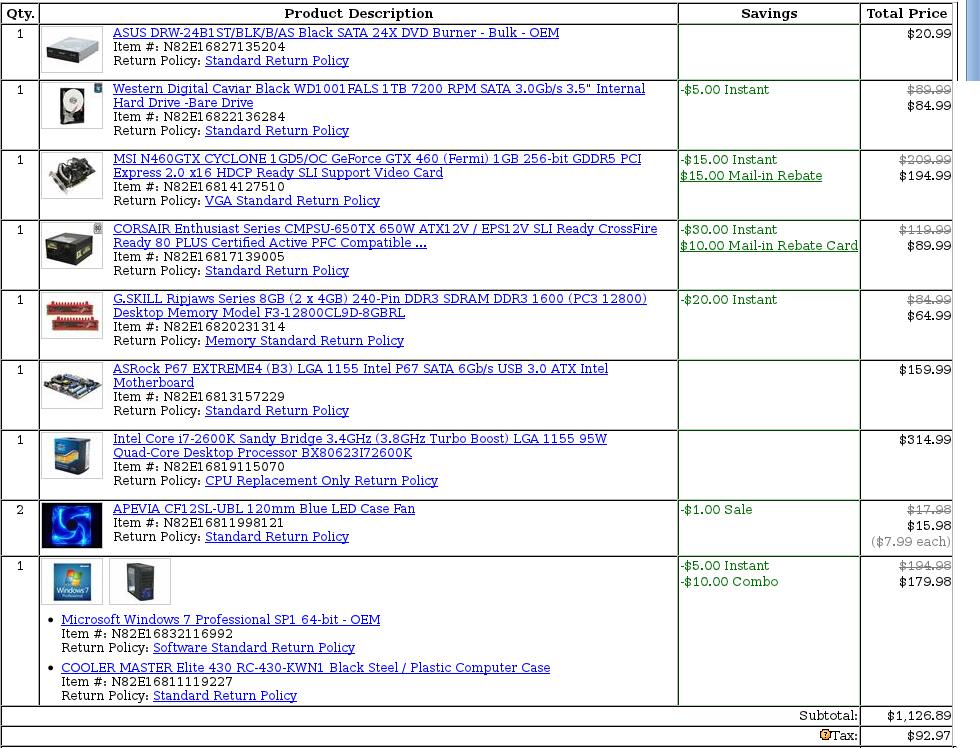980x748 pixels.
Task: Open the ASRock motherboard thumbnail
Action: [x=72, y=386]
